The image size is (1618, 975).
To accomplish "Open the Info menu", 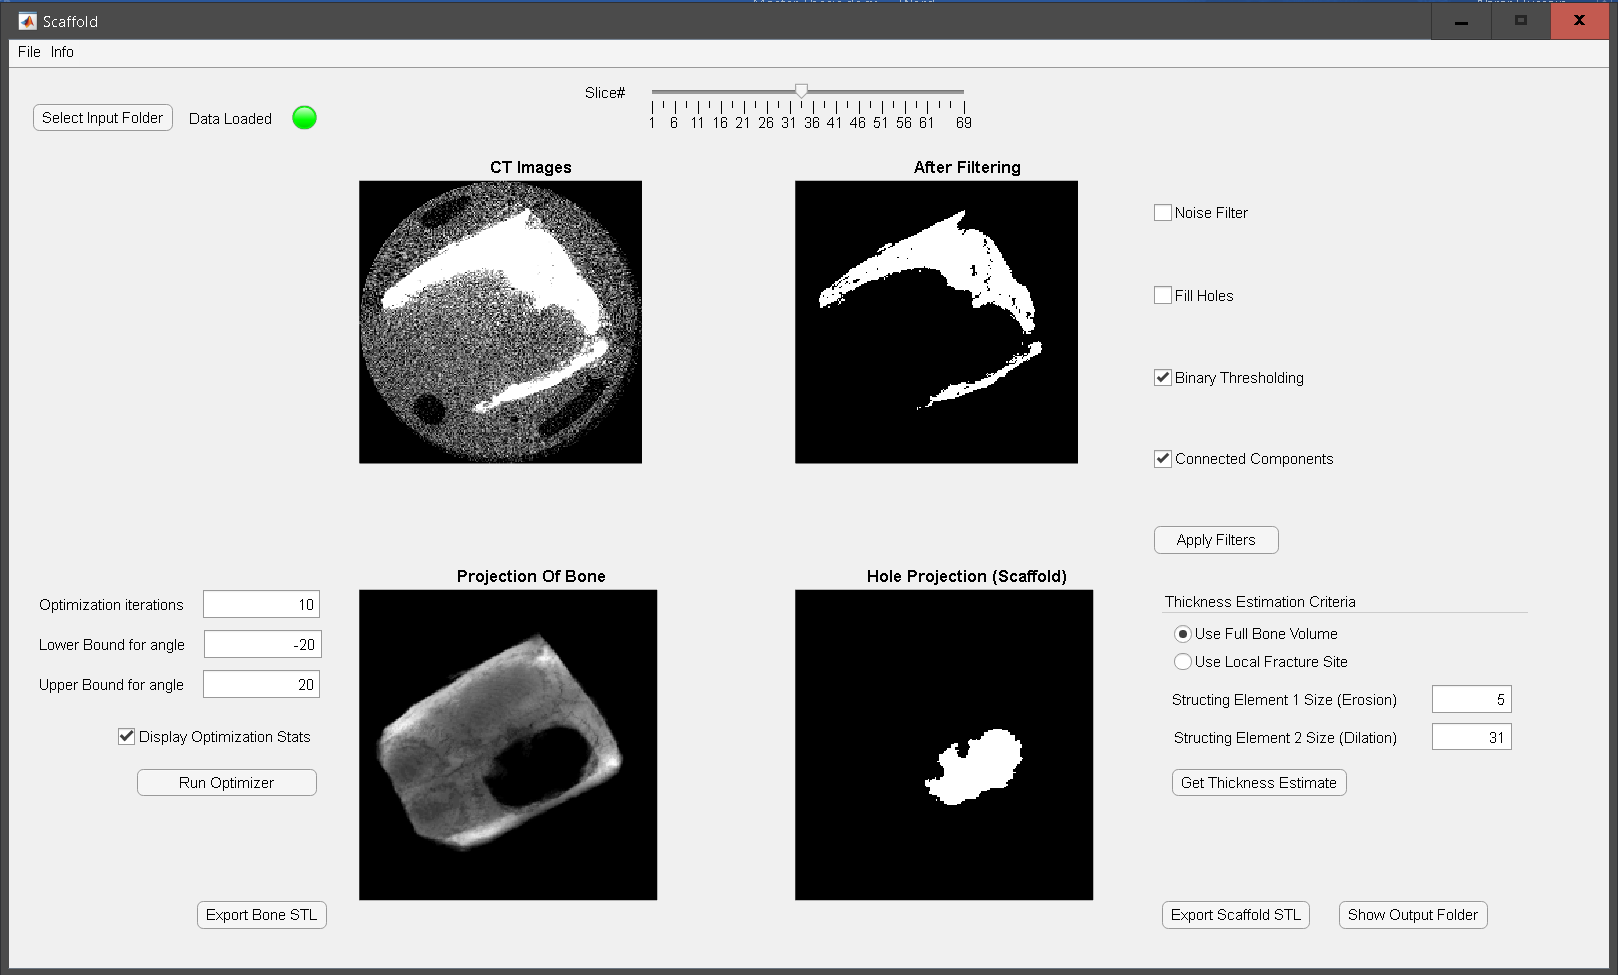I will coord(62,52).
